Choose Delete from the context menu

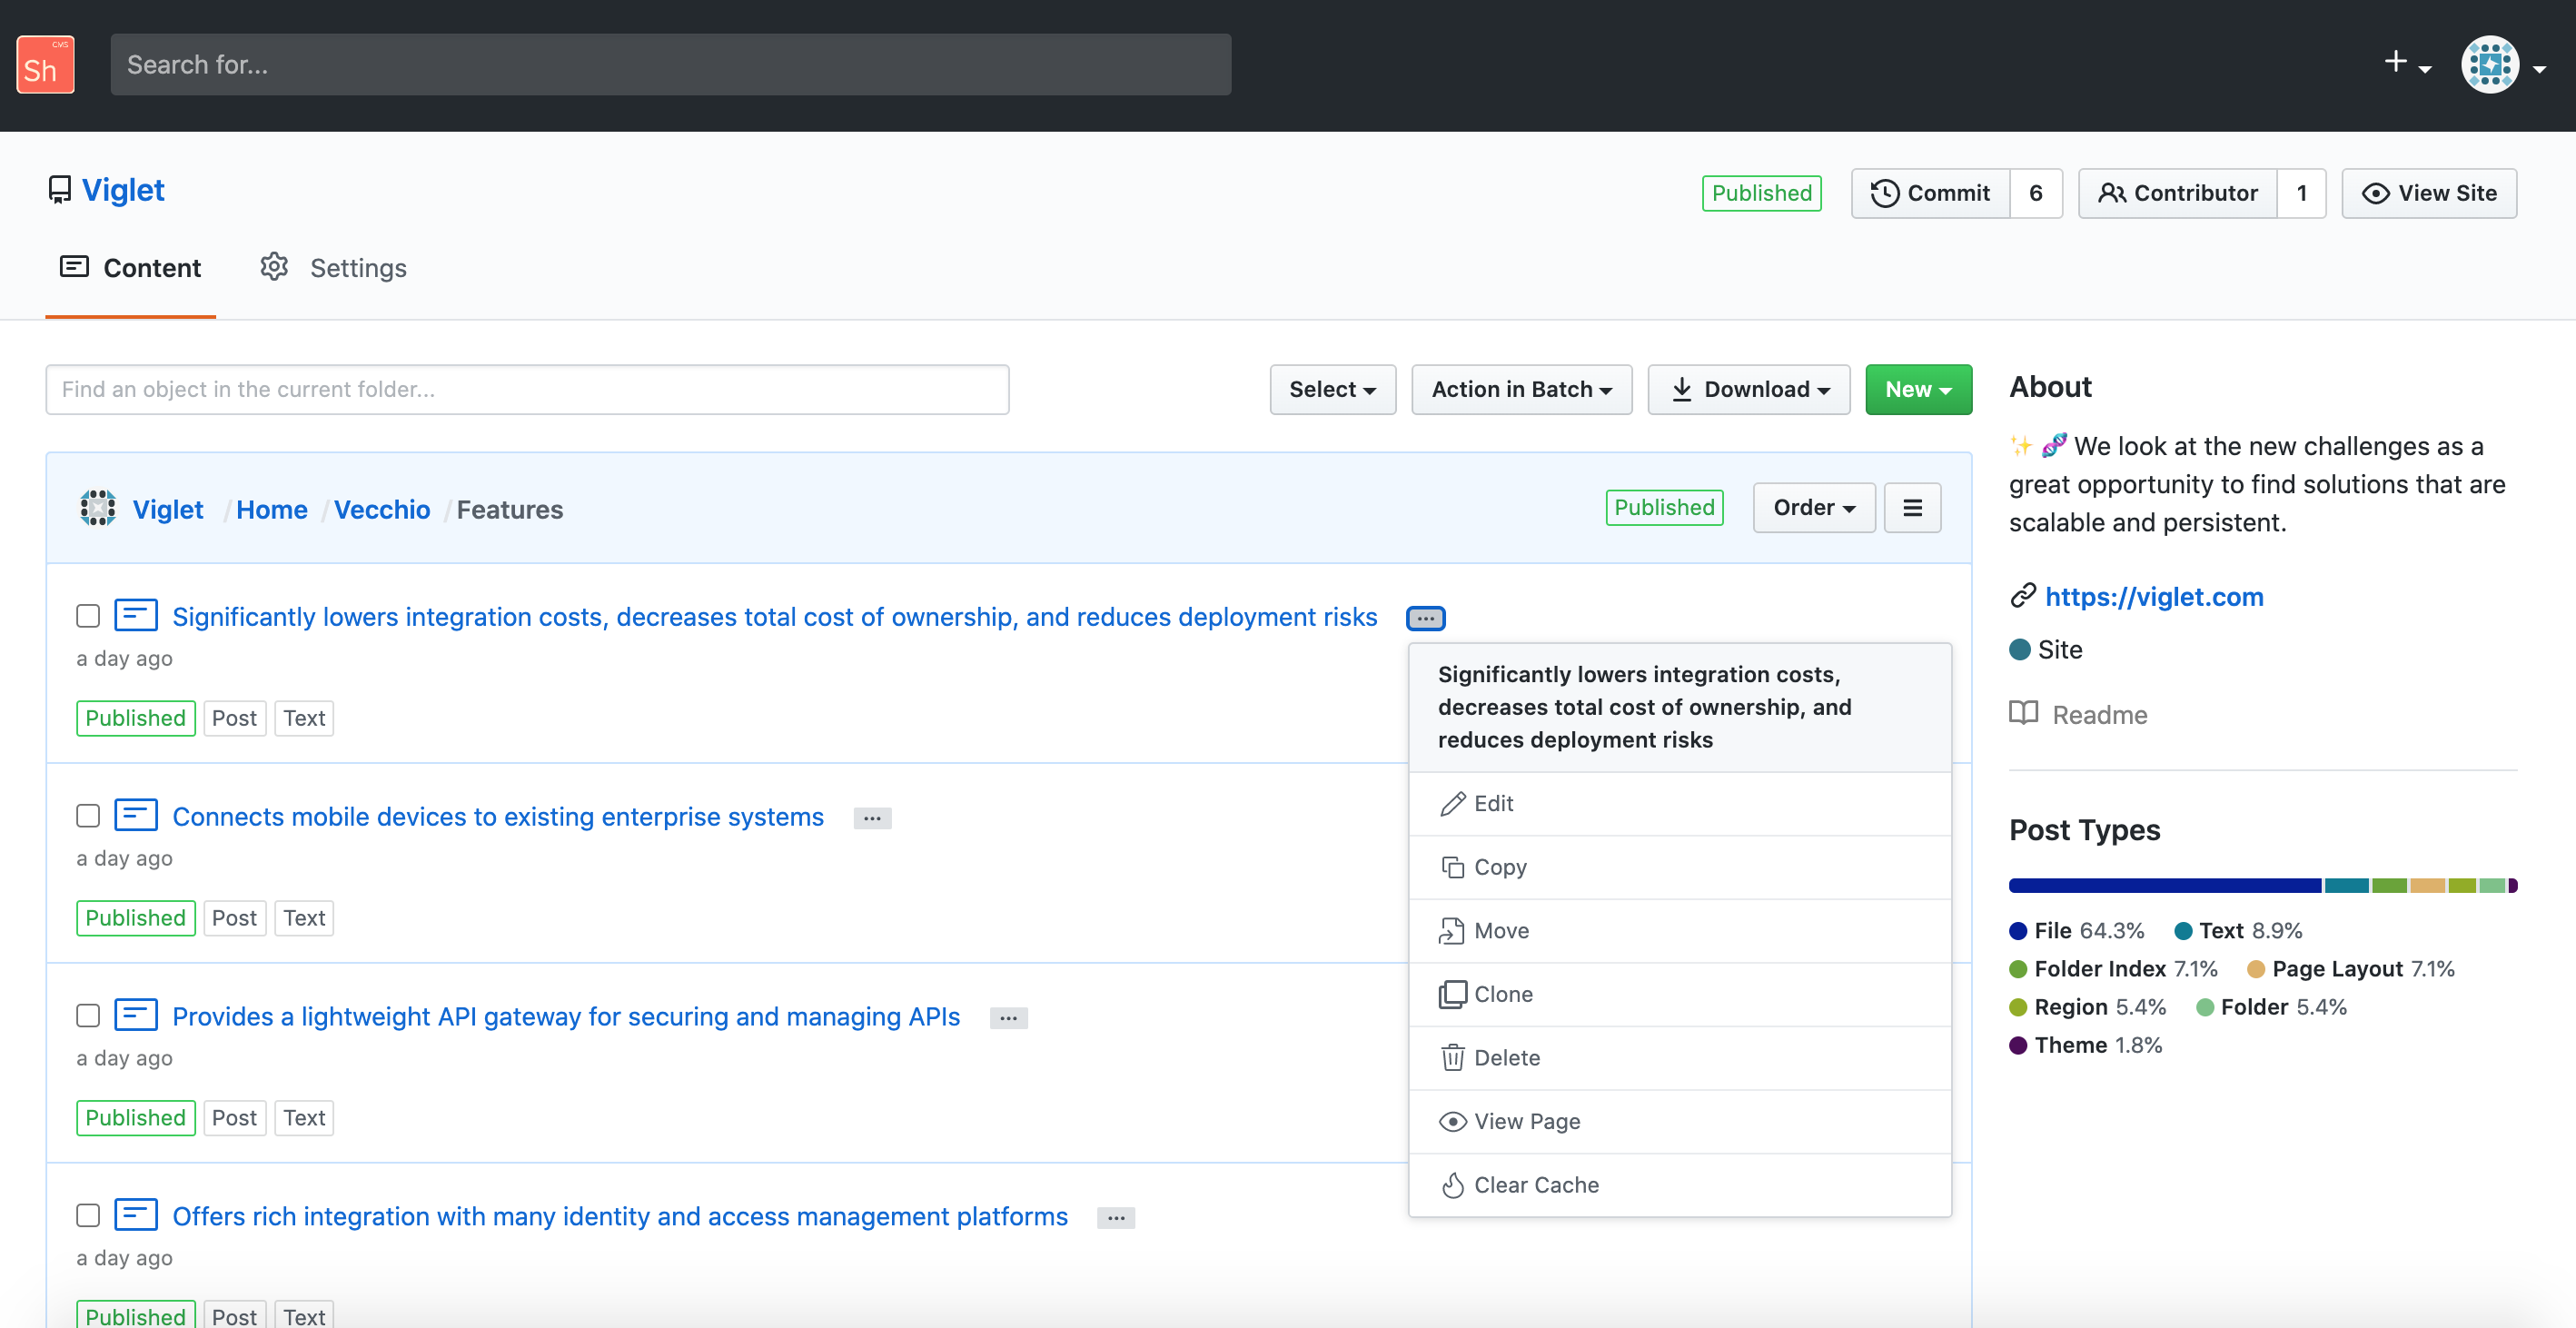point(1680,1058)
